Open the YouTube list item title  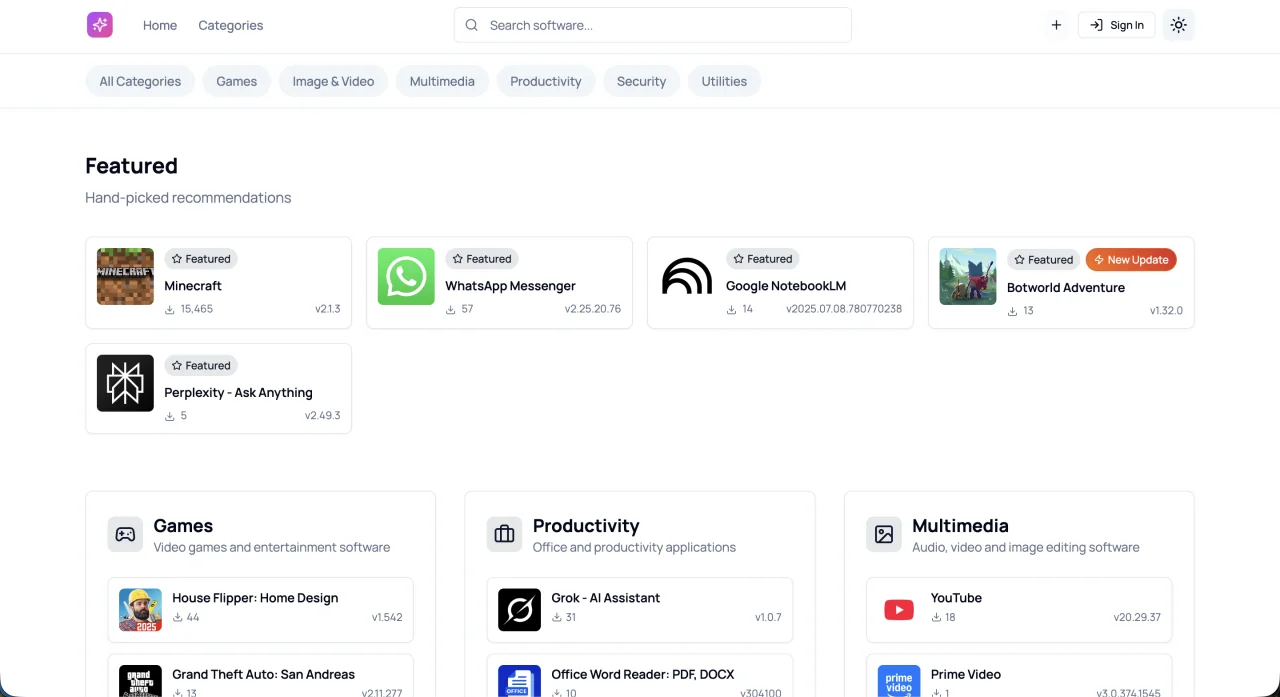click(956, 598)
